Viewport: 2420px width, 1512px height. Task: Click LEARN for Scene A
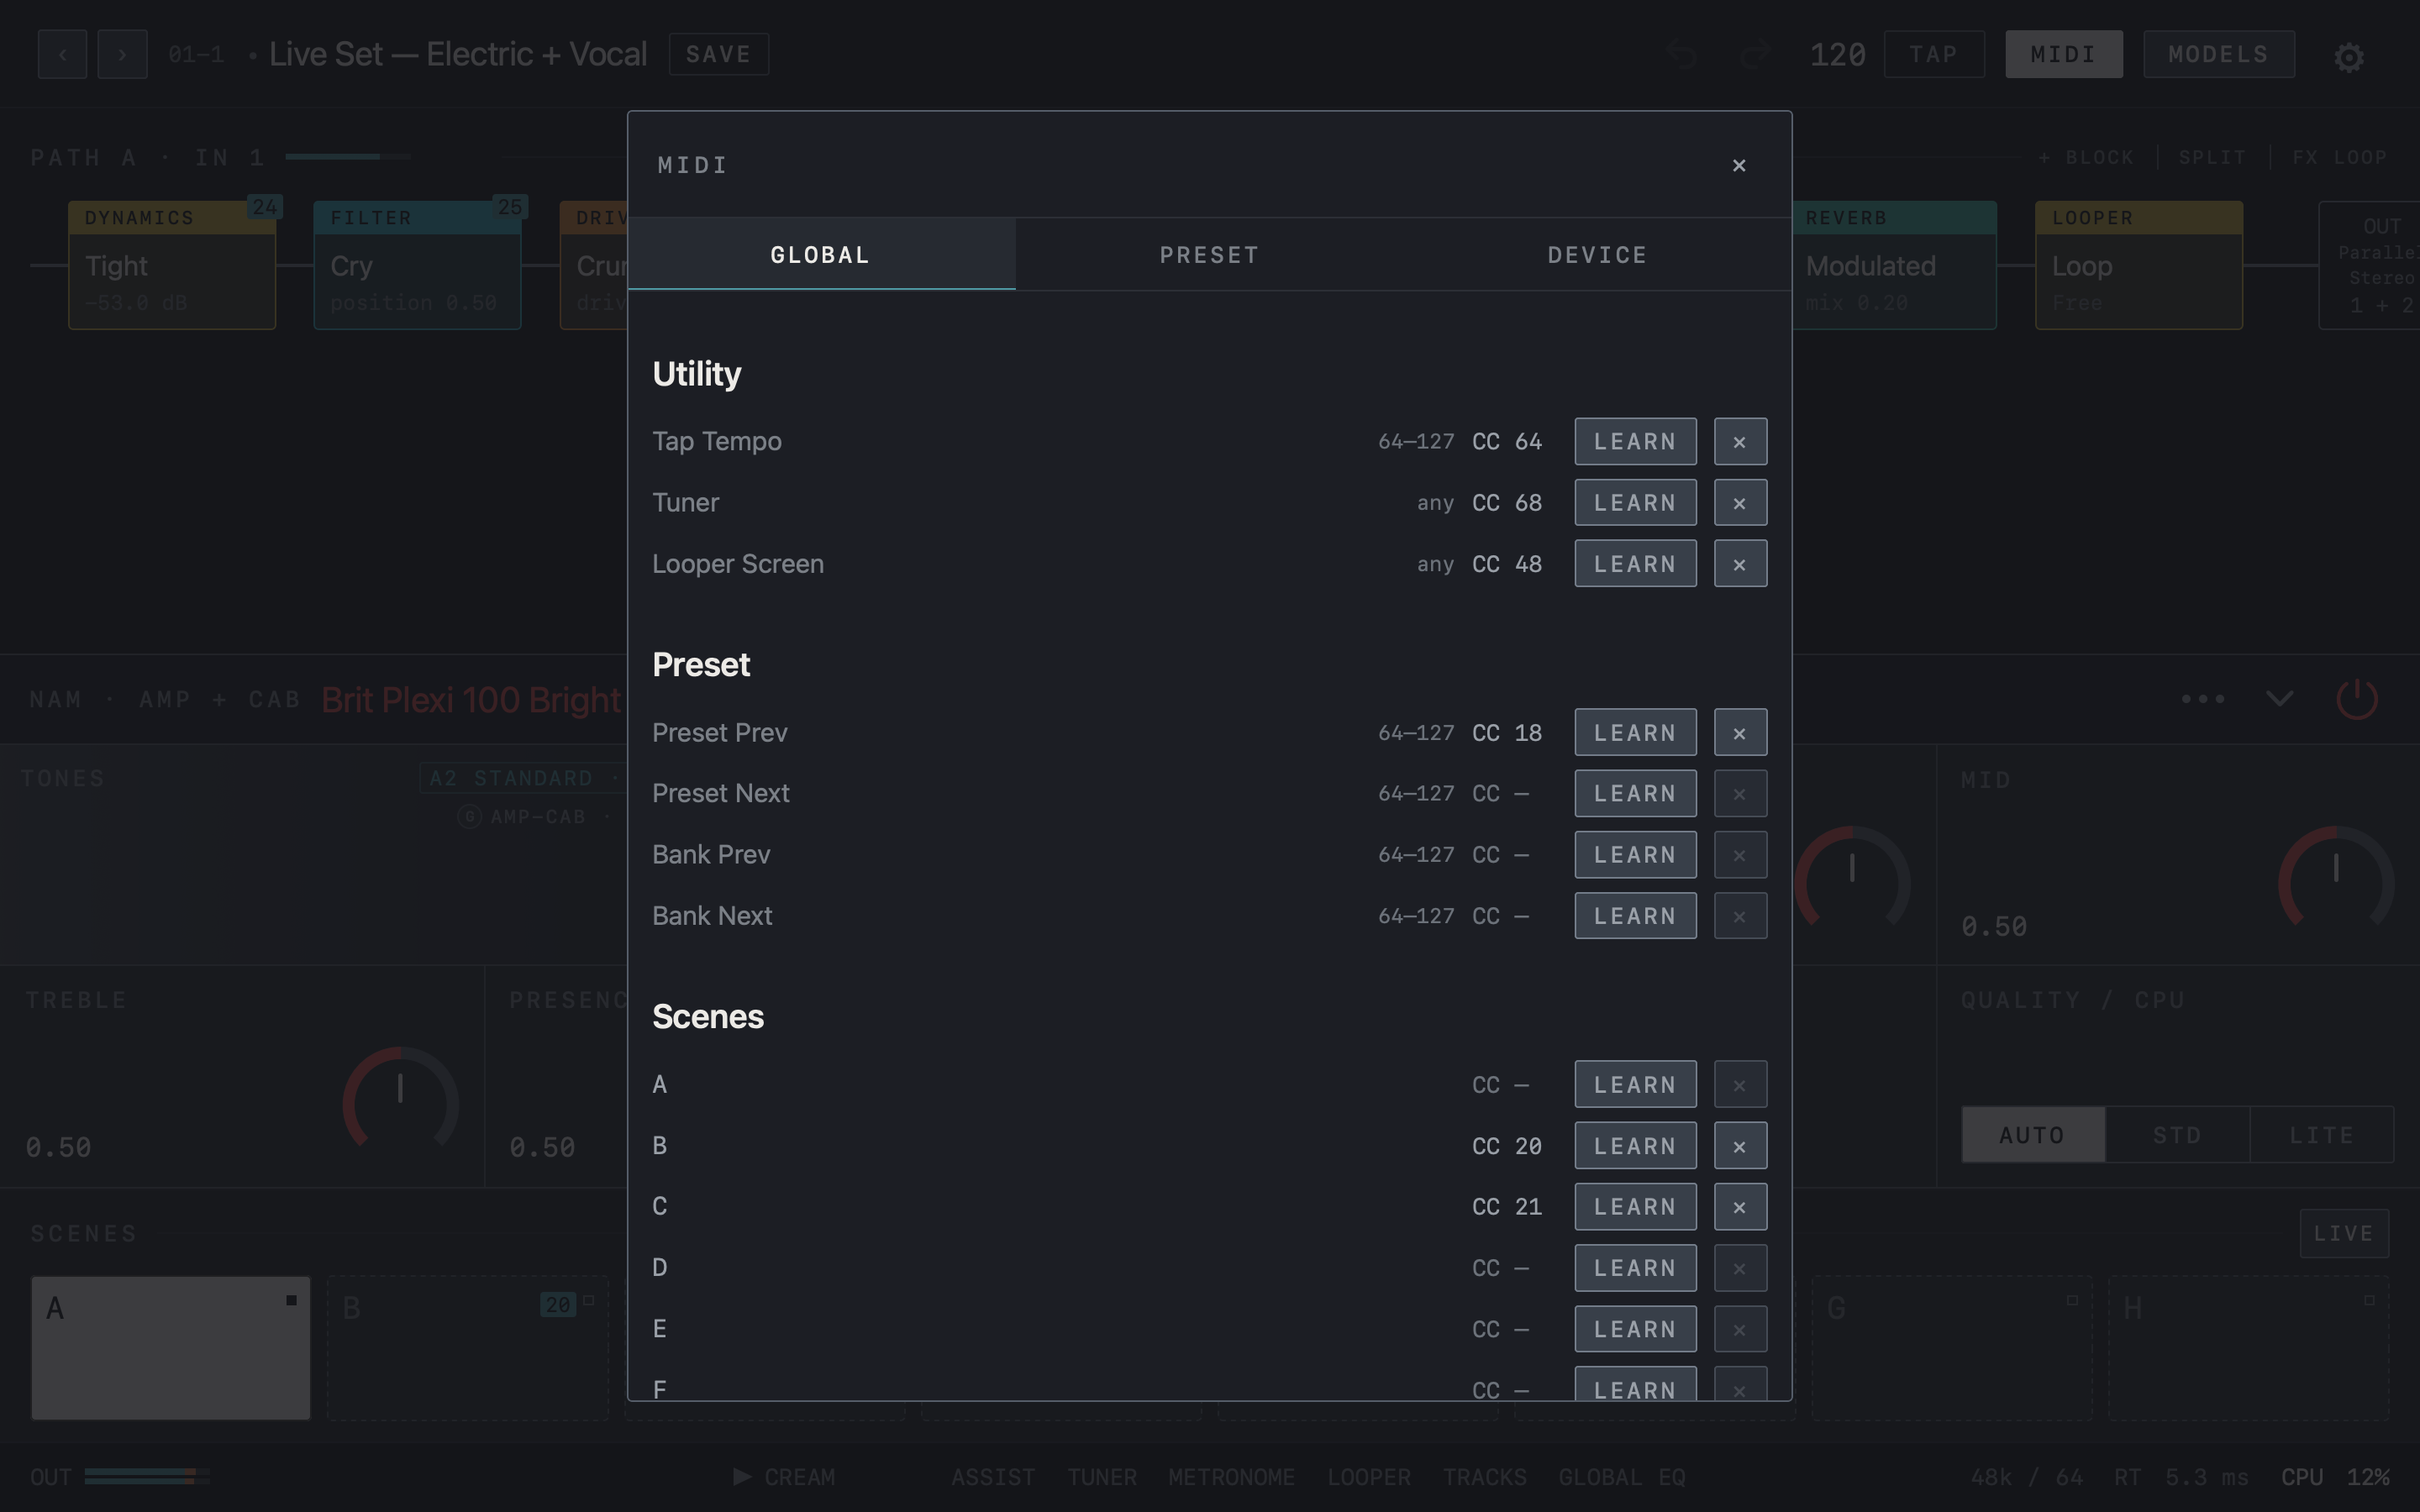1635,1085
